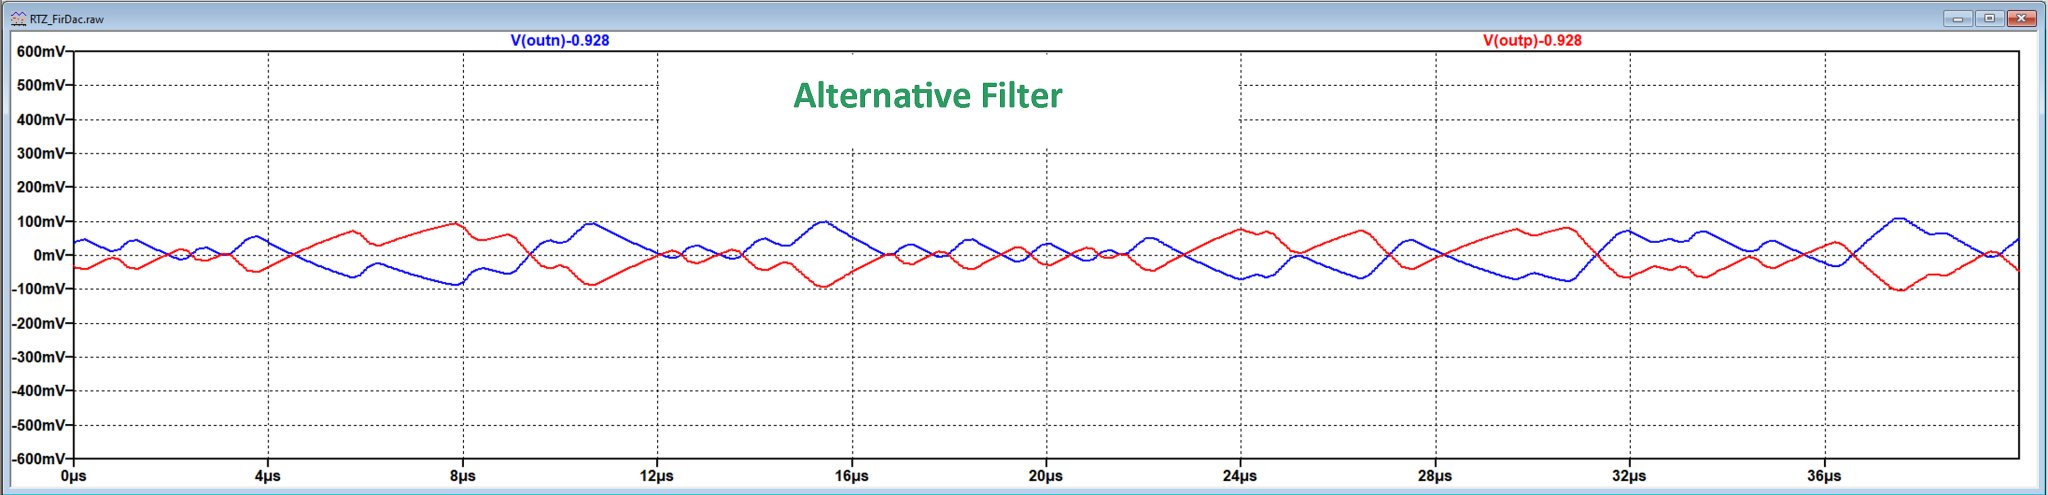Viewport: 2048px width, 495px height.
Task: Click the LTspice waveform icon in title bar
Action: click(x=18, y=19)
